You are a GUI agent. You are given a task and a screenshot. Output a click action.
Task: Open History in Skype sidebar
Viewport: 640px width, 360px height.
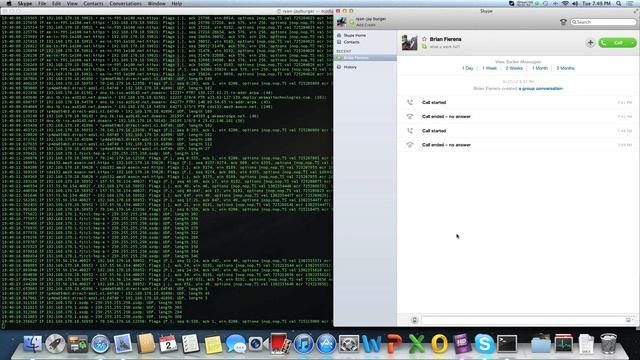350,67
